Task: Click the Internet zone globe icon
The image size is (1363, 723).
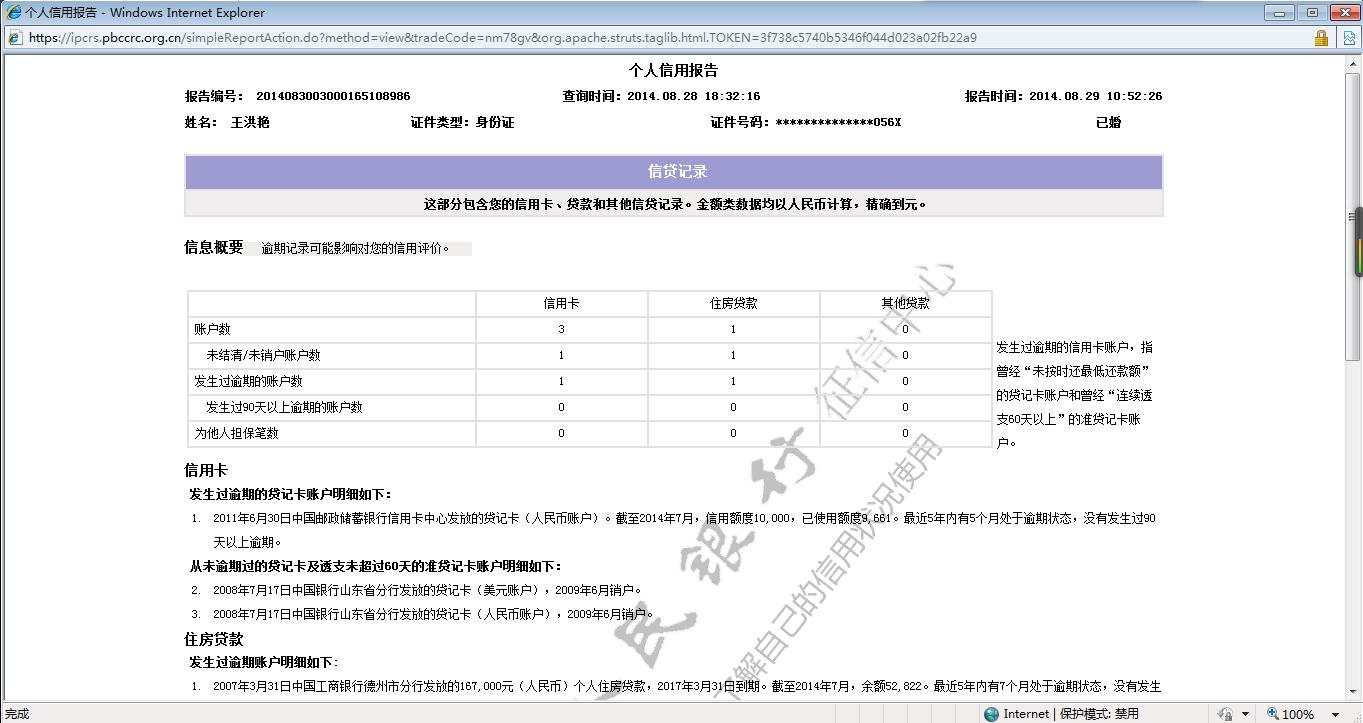Action: tap(992, 714)
